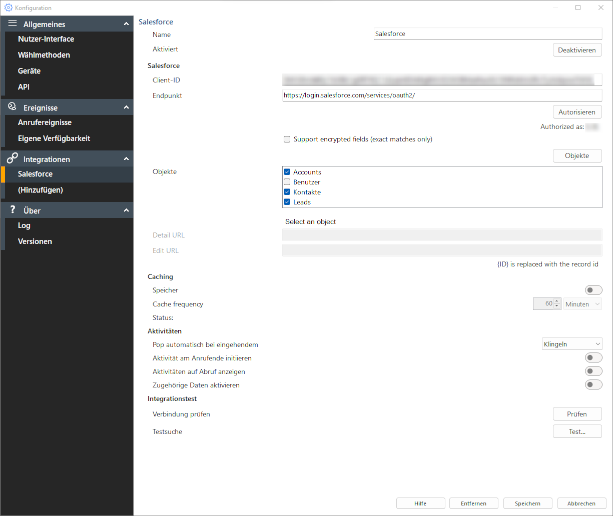Open the Versionen page
613x516 pixels.
35,242
